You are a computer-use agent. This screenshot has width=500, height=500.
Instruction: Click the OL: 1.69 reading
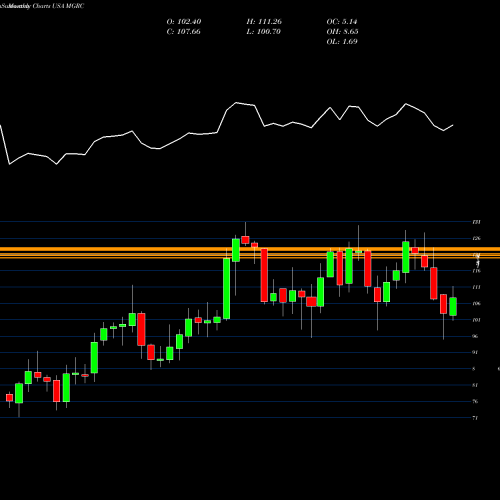tap(342, 42)
